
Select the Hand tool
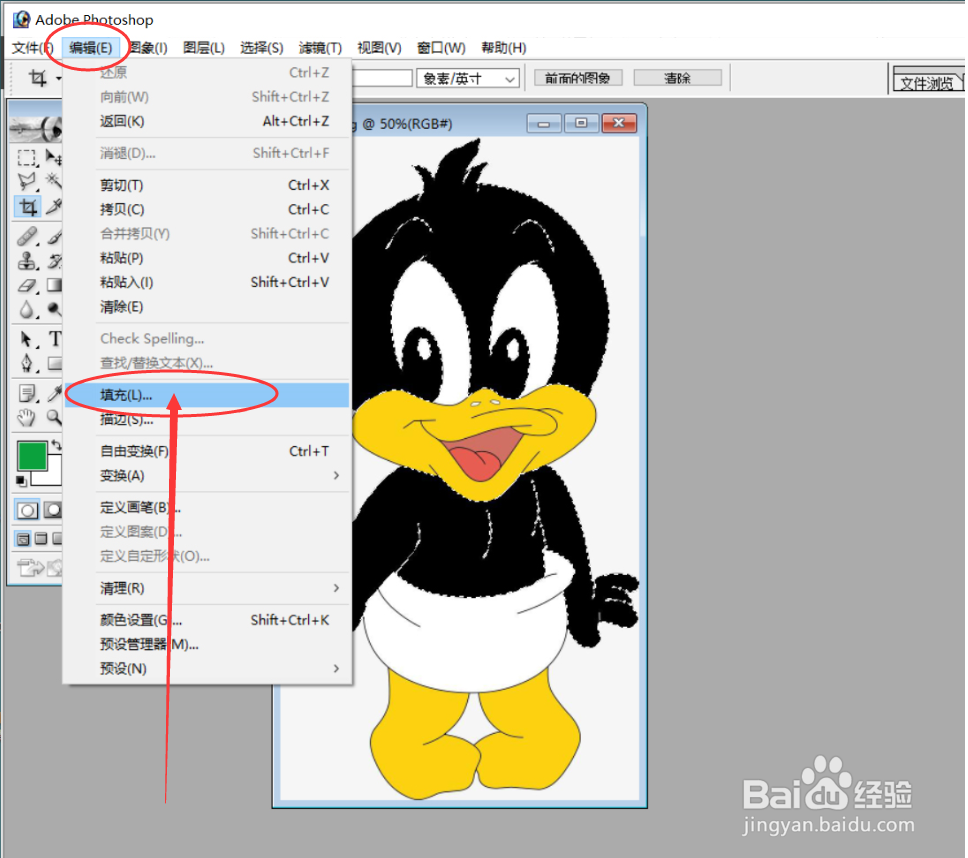27,418
